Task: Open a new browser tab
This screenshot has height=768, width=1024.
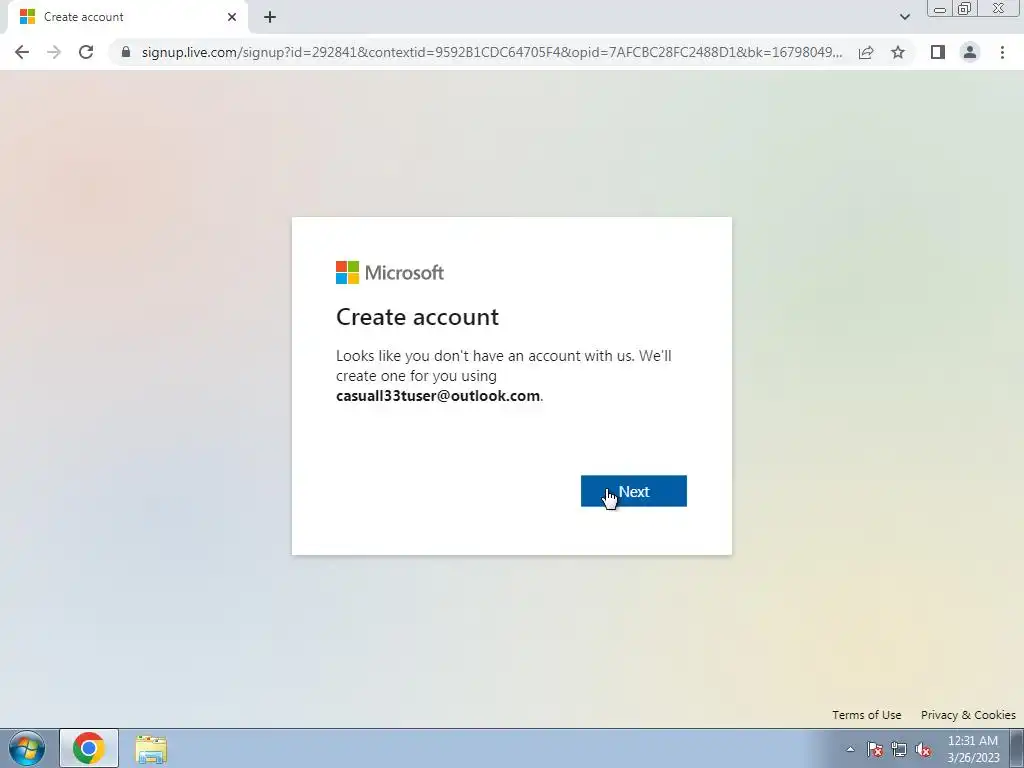Action: 270,17
